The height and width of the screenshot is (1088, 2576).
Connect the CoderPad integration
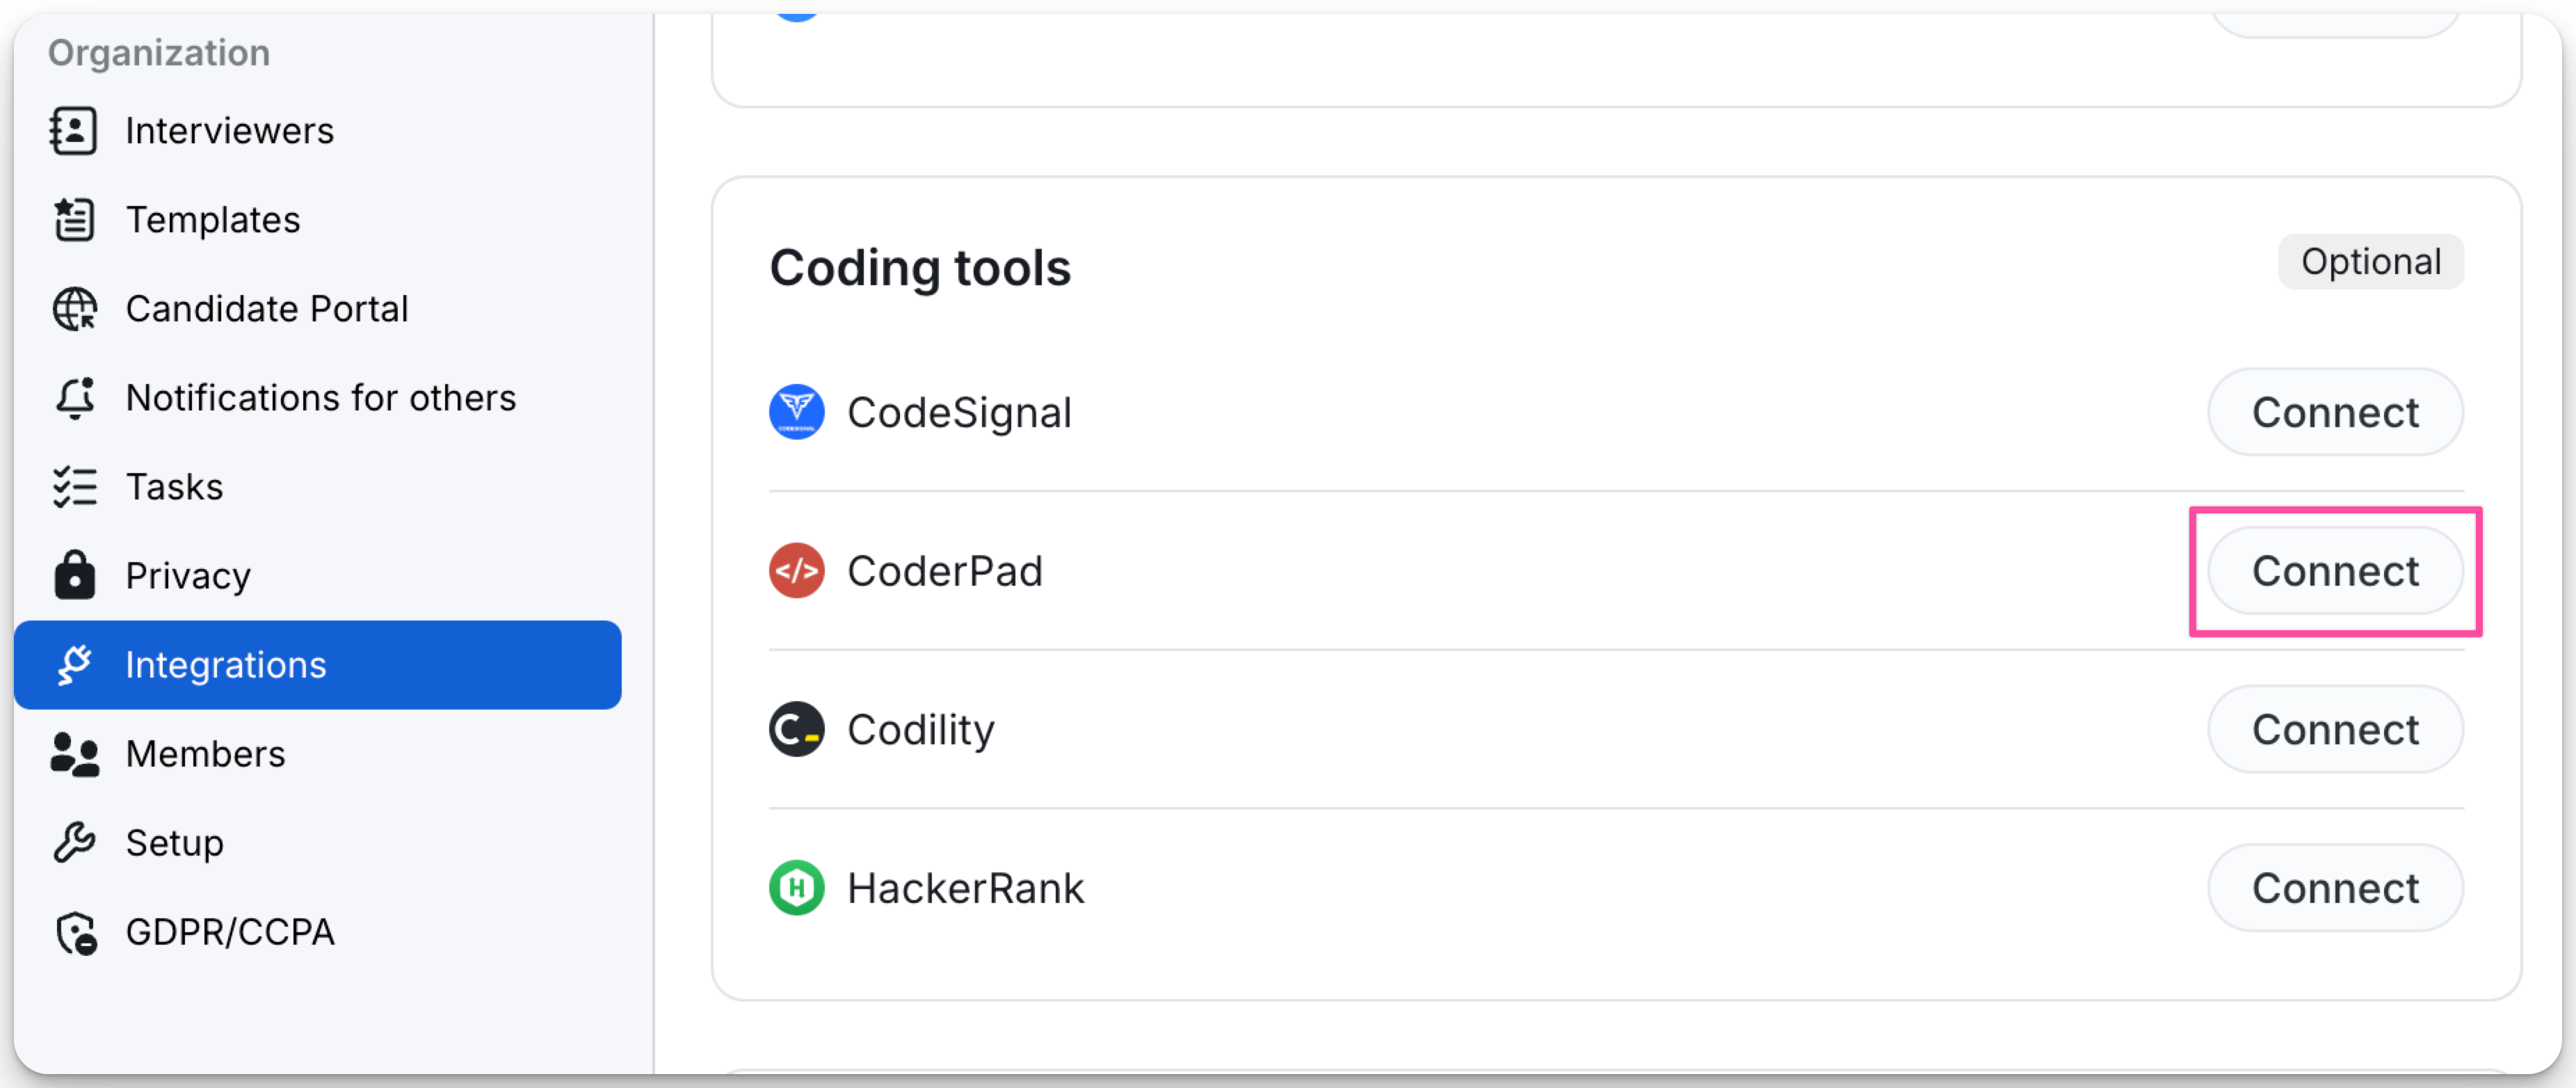pos(2334,571)
